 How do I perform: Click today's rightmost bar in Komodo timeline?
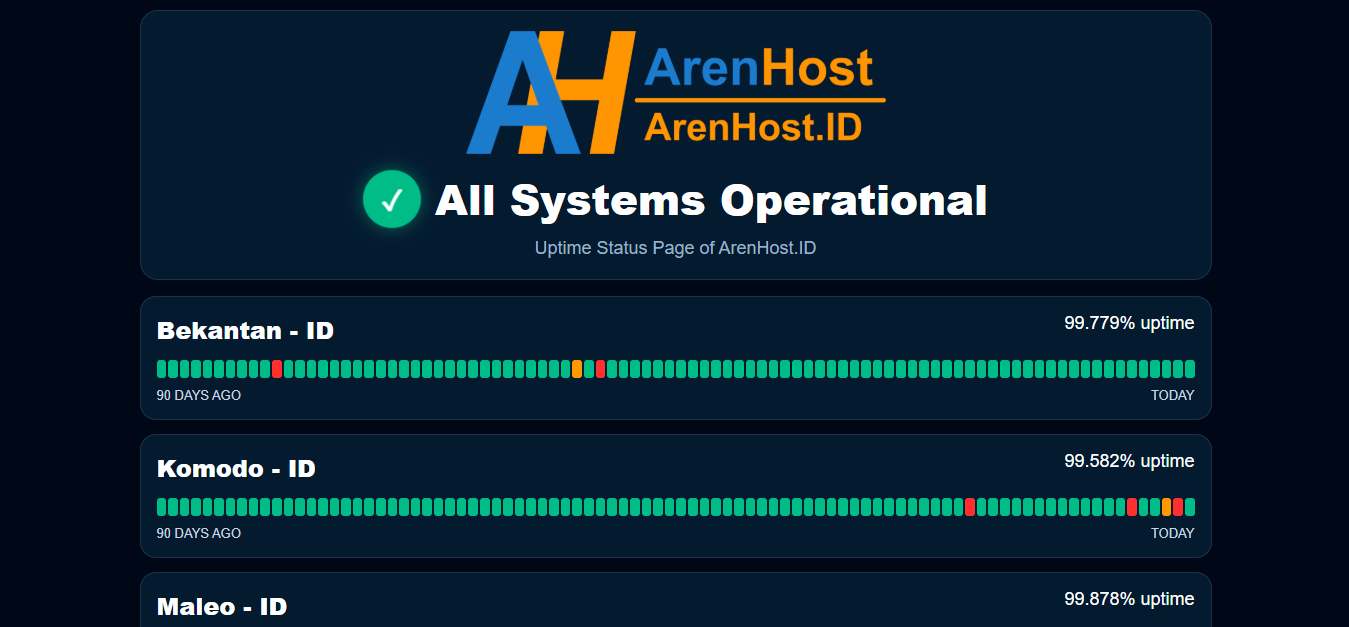(1190, 507)
